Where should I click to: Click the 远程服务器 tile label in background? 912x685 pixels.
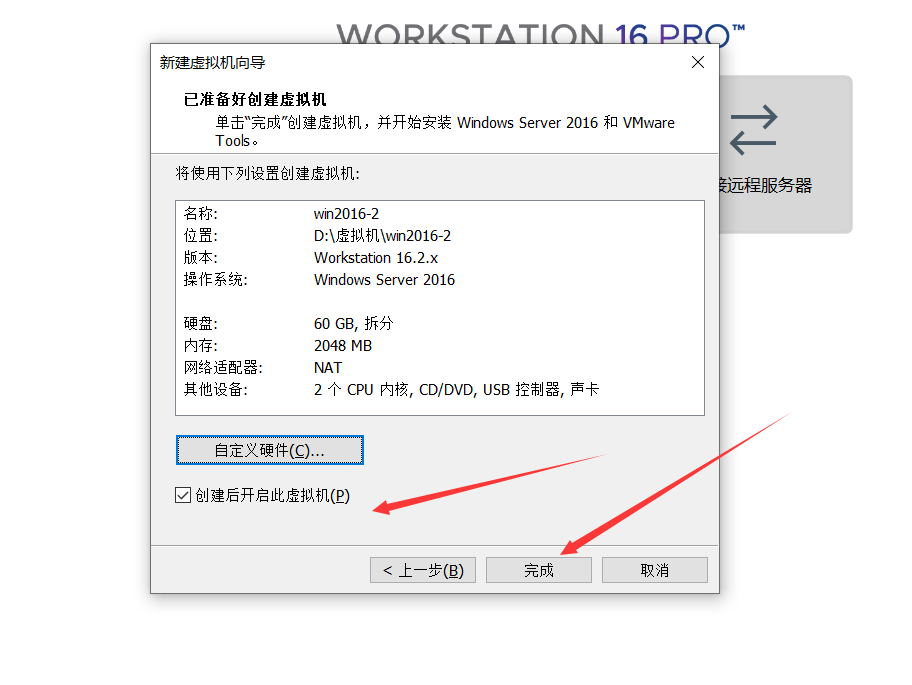(x=767, y=185)
